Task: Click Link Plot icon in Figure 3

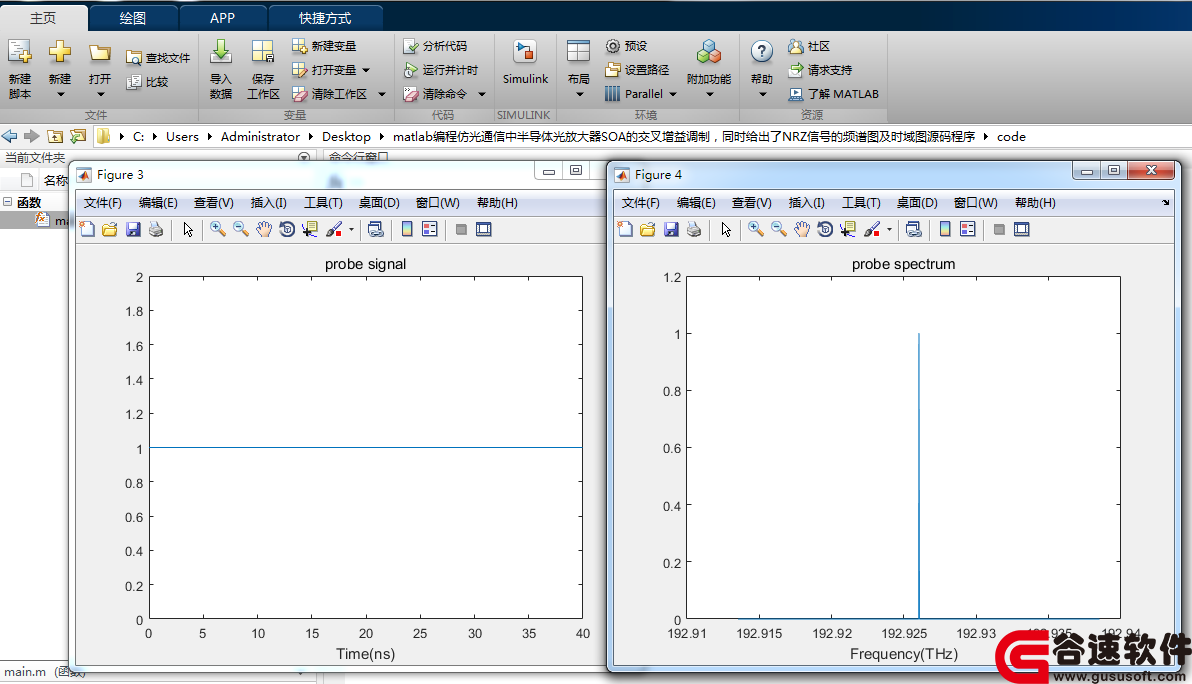Action: click(376, 230)
